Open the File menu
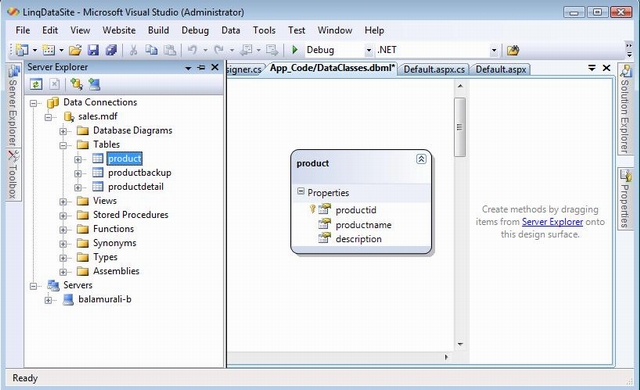 23,30
